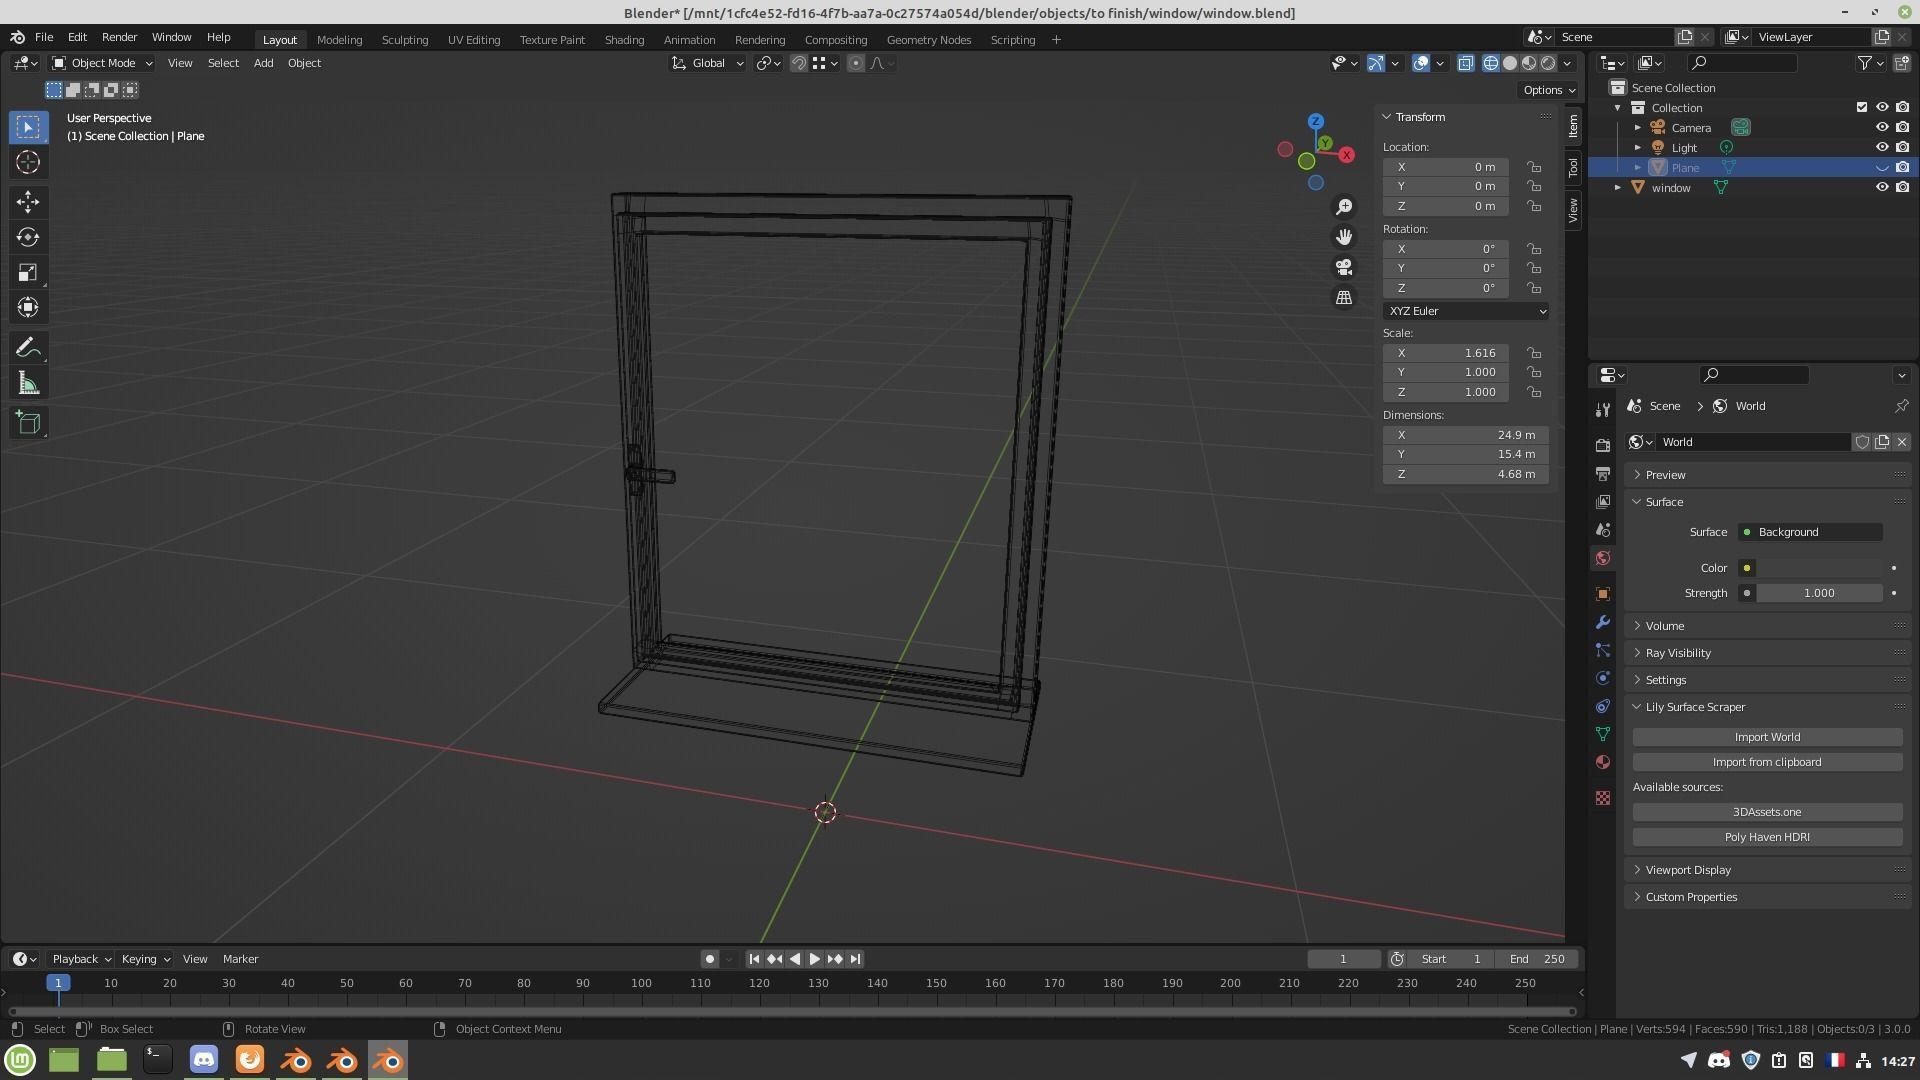This screenshot has height=1080, width=1920.
Task: Open the Material properties tab
Action: 1603,762
